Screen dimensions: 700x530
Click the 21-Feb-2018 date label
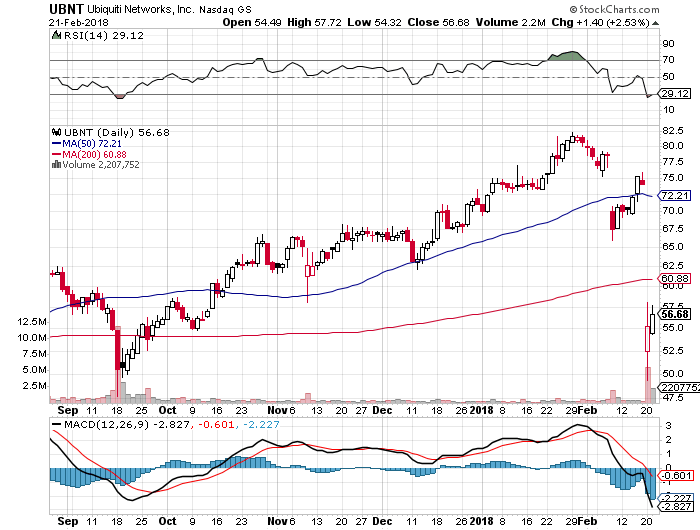79,22
